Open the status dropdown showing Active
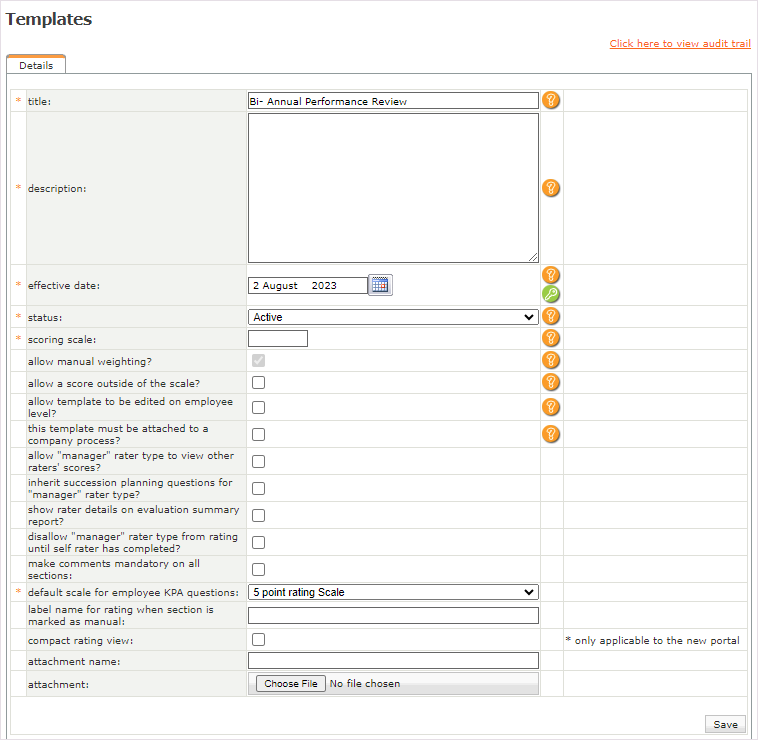 click(393, 317)
